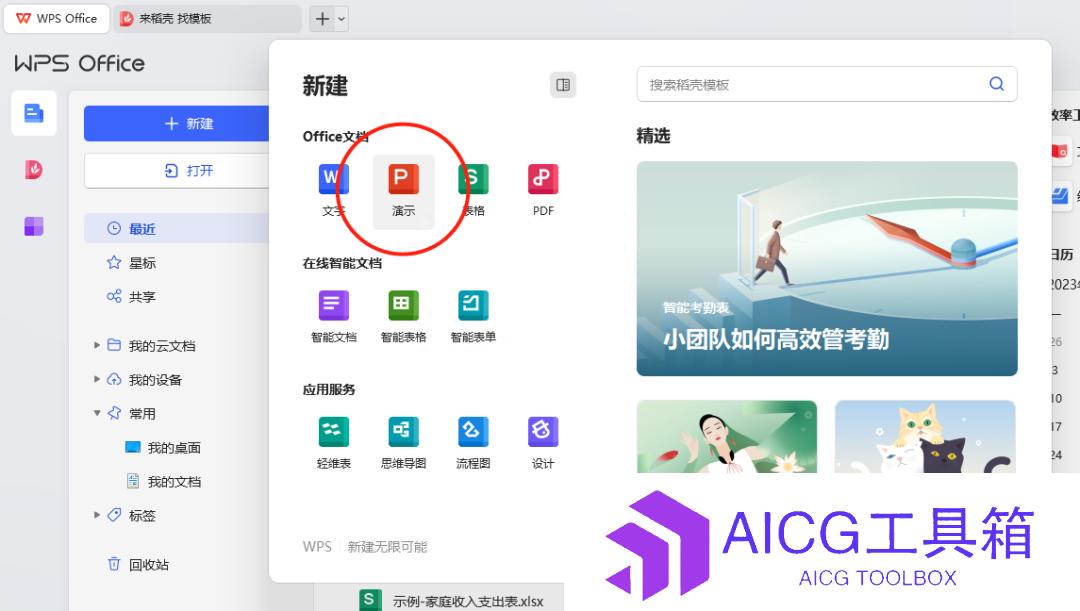Image resolution: width=1080 pixels, height=611 pixels.
Task: Add a new tab with plus button
Action: [322, 19]
